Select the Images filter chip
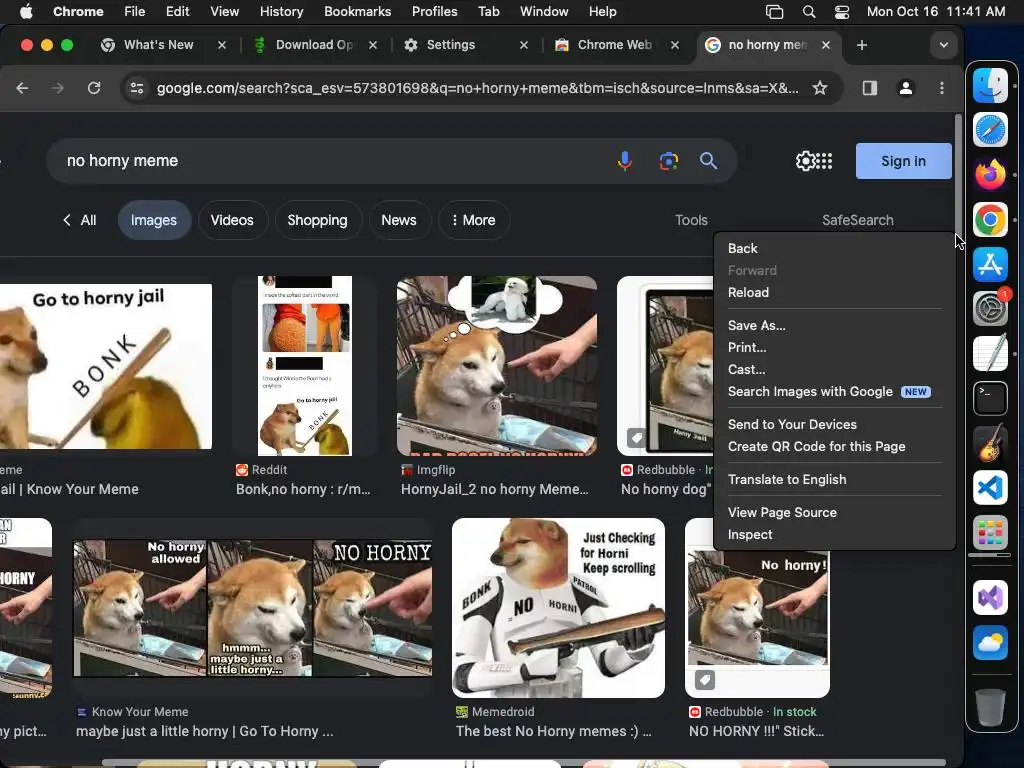The image size is (1024, 768). (153, 220)
